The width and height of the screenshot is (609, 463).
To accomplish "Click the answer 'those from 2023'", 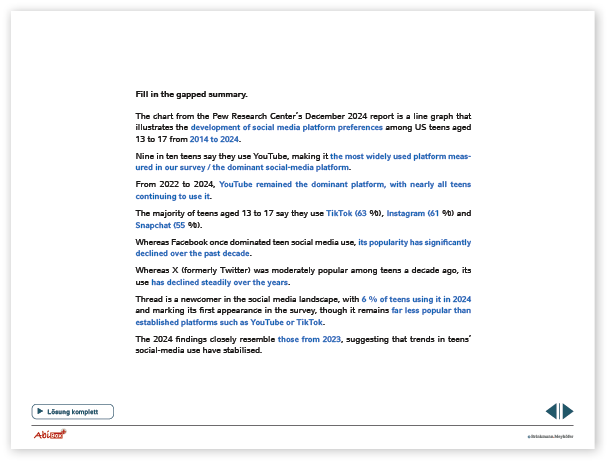I will click(309, 339).
